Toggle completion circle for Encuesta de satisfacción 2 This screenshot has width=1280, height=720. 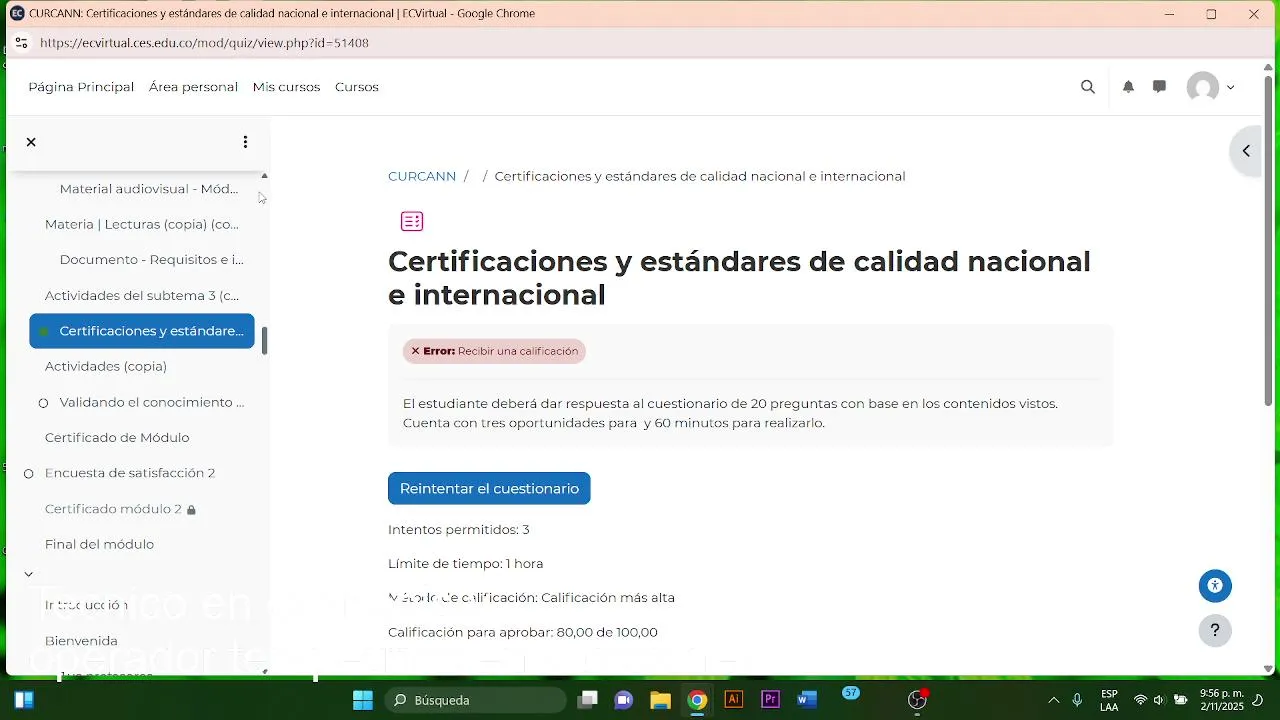pyautogui.click(x=29, y=474)
